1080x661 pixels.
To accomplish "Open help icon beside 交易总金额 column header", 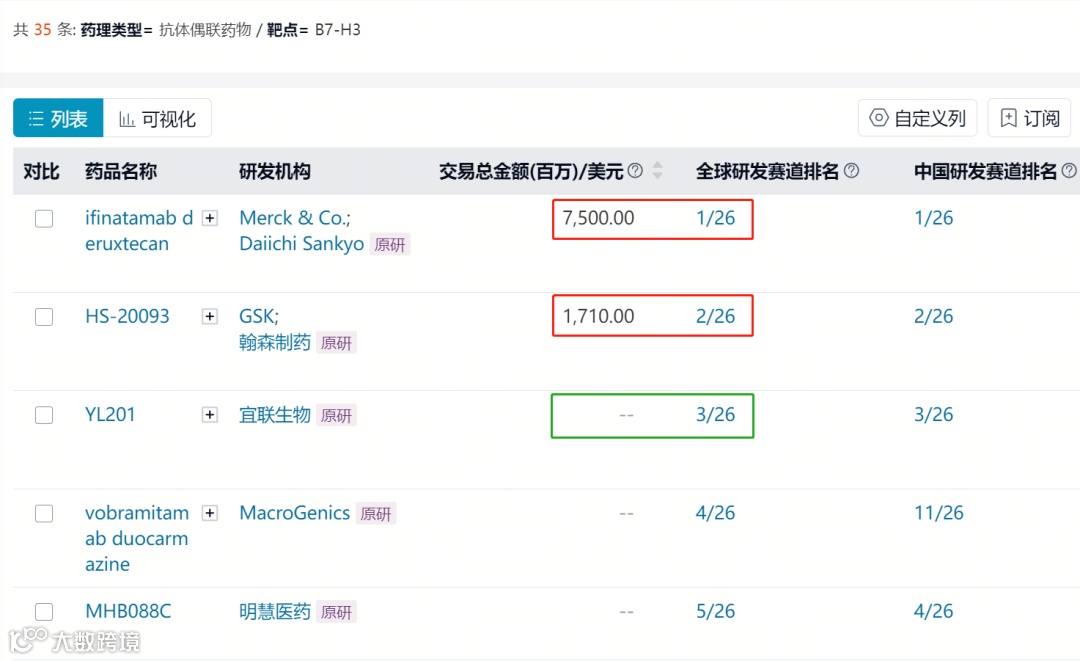I will [636, 170].
